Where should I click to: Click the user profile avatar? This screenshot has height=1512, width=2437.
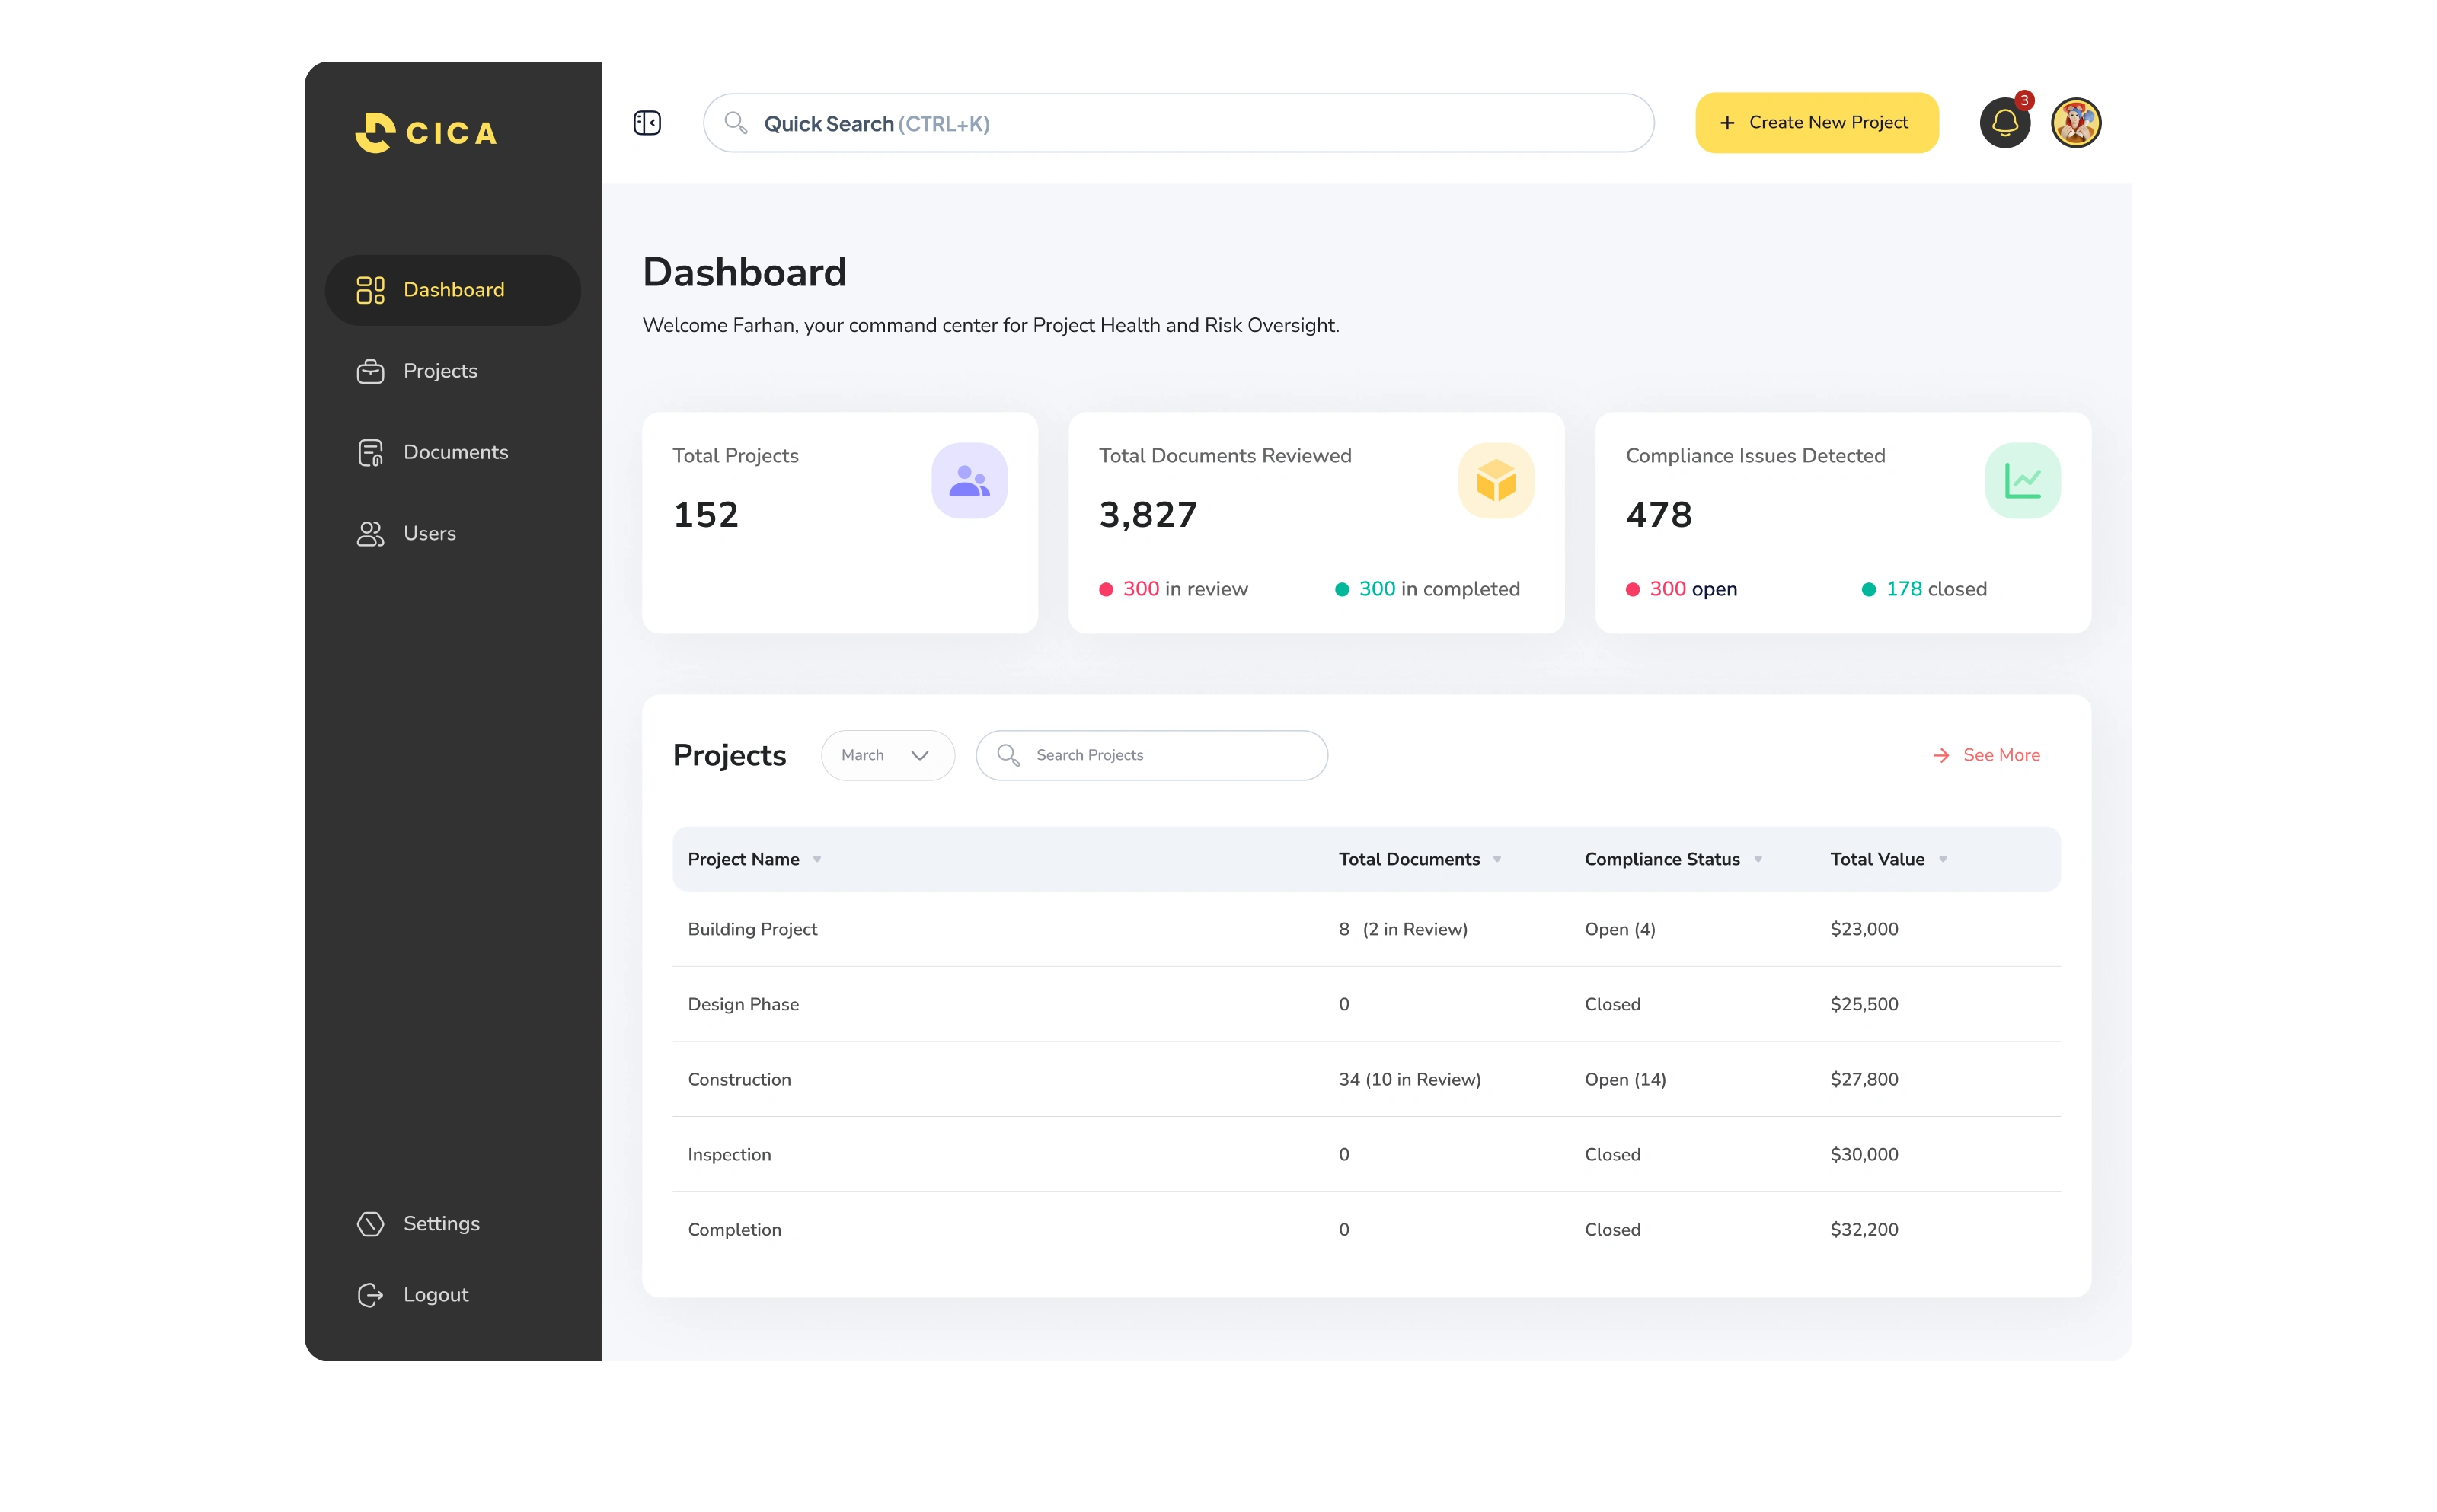[x=2075, y=123]
